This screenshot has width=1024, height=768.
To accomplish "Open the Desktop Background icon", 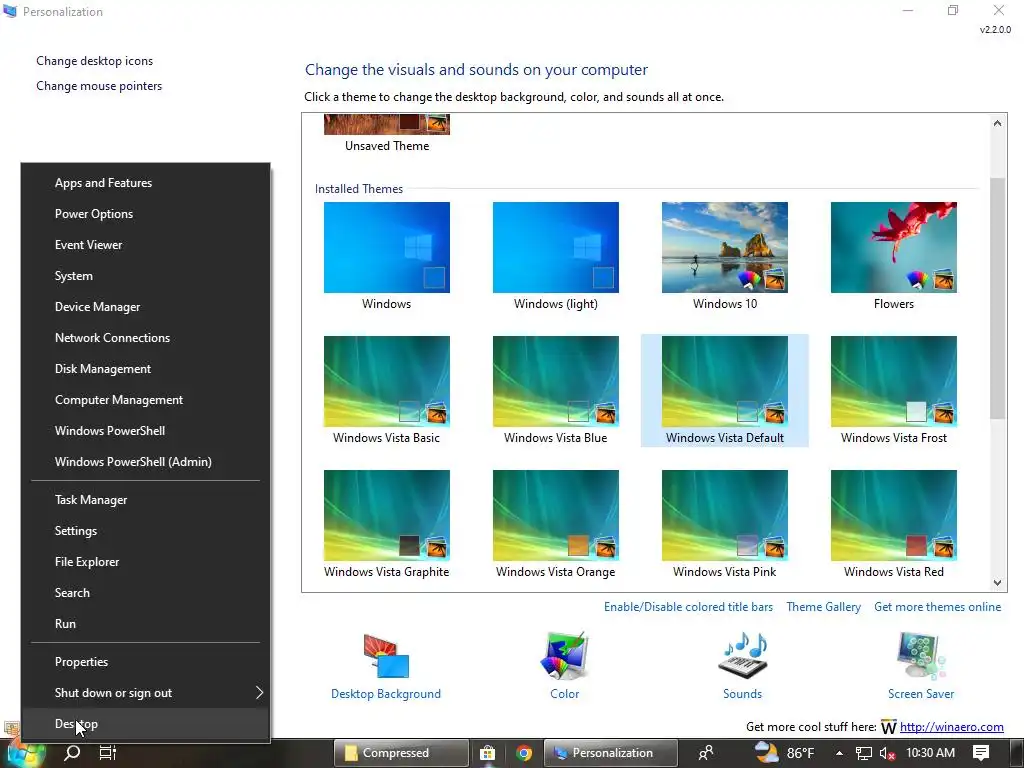I will (386, 657).
